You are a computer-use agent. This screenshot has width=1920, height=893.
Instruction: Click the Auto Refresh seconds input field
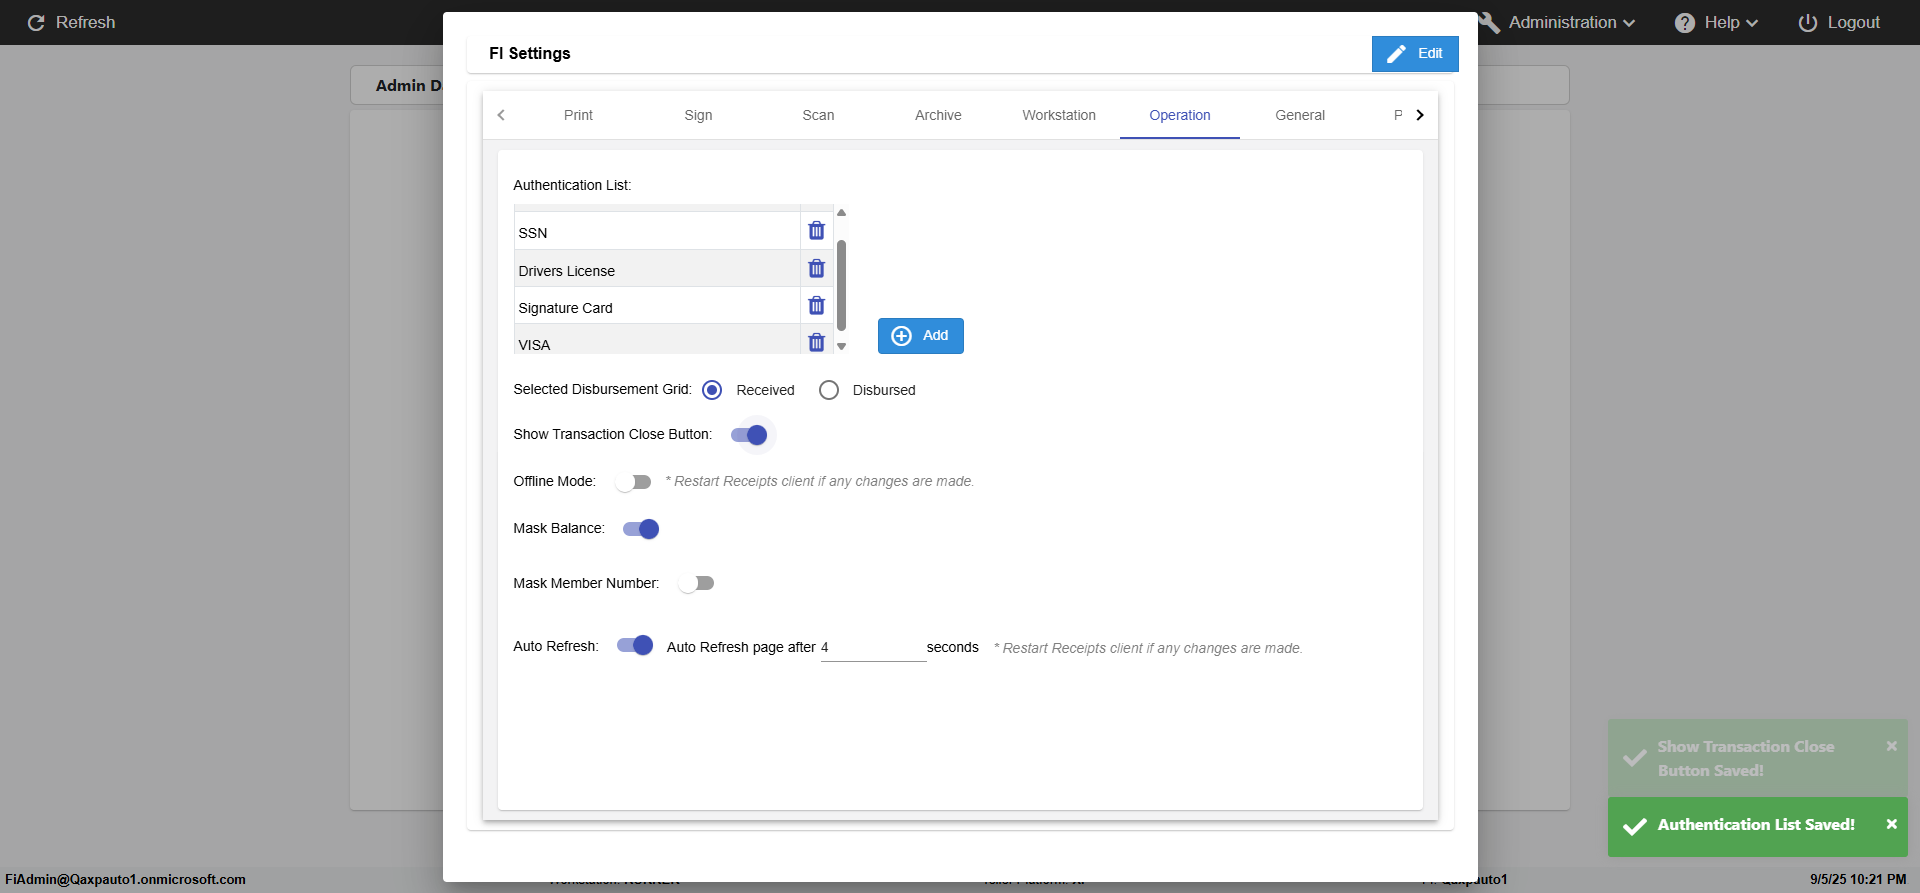pyautogui.click(x=873, y=648)
